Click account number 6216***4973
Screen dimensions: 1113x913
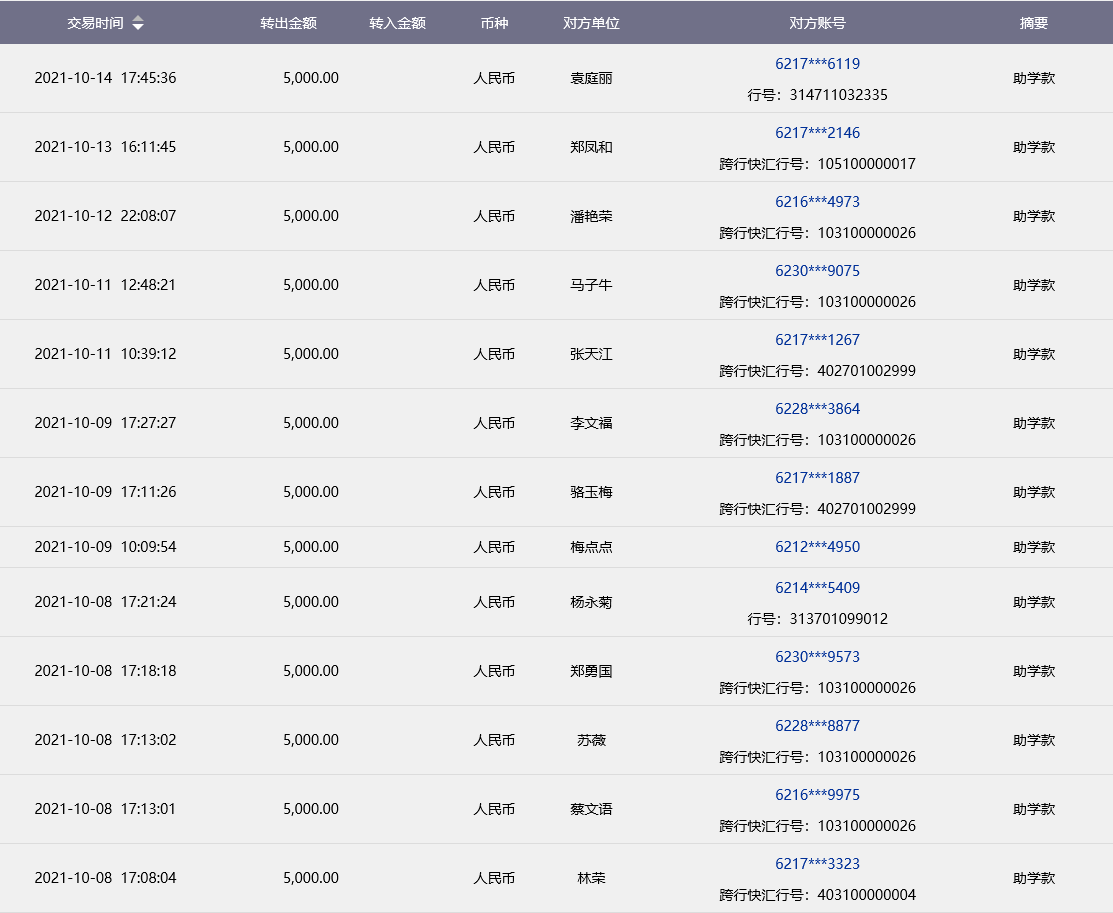(817, 202)
